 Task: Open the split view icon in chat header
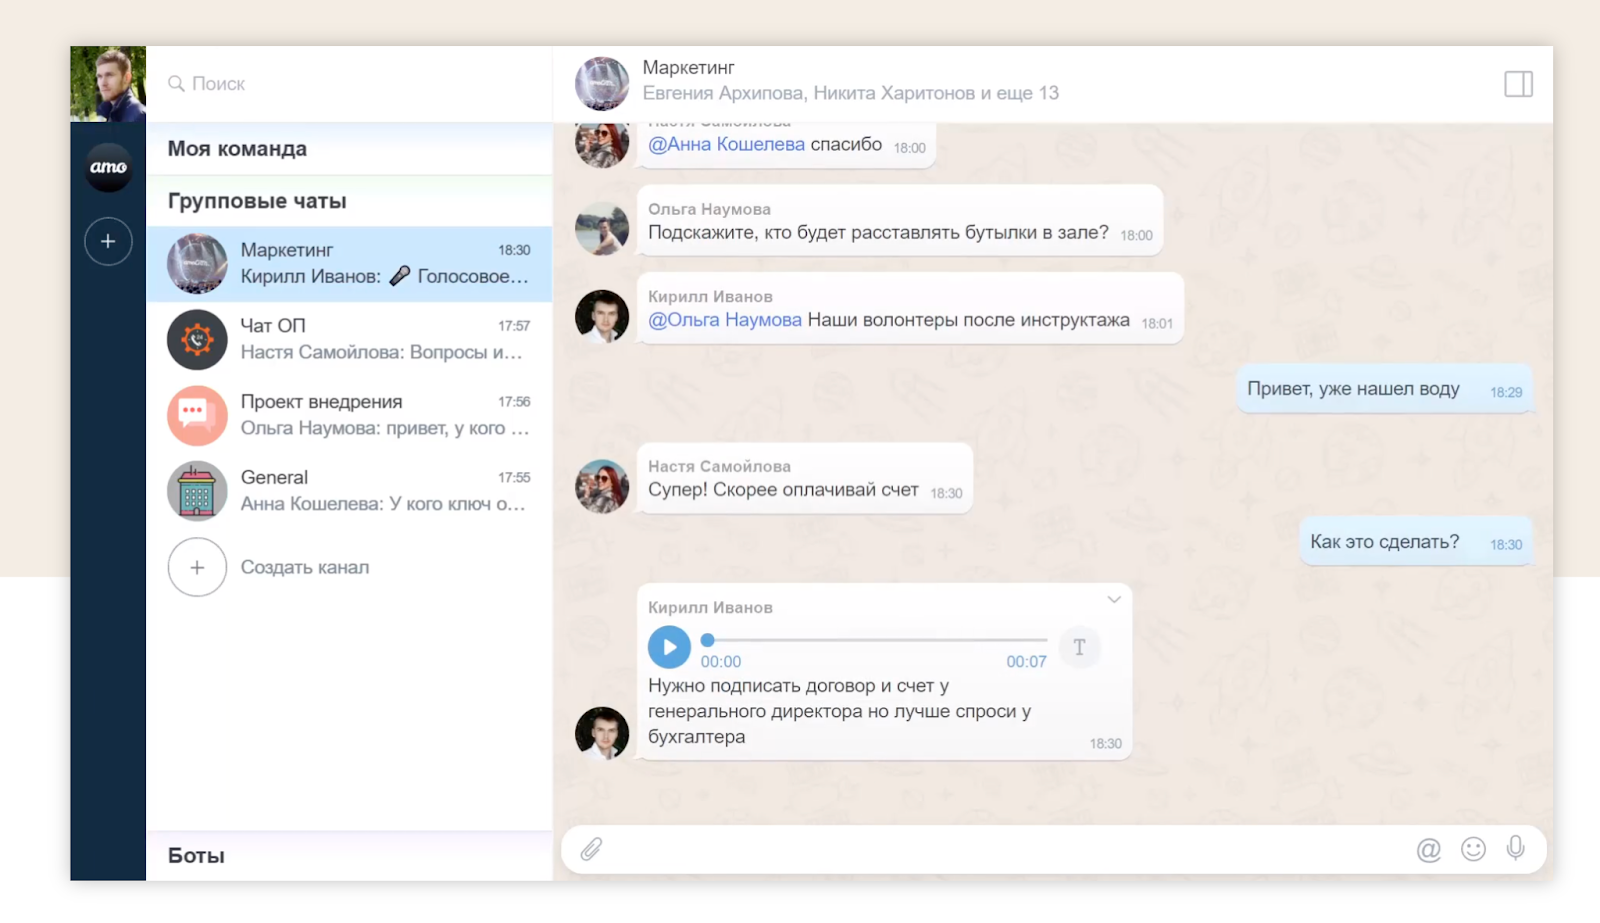click(x=1518, y=84)
